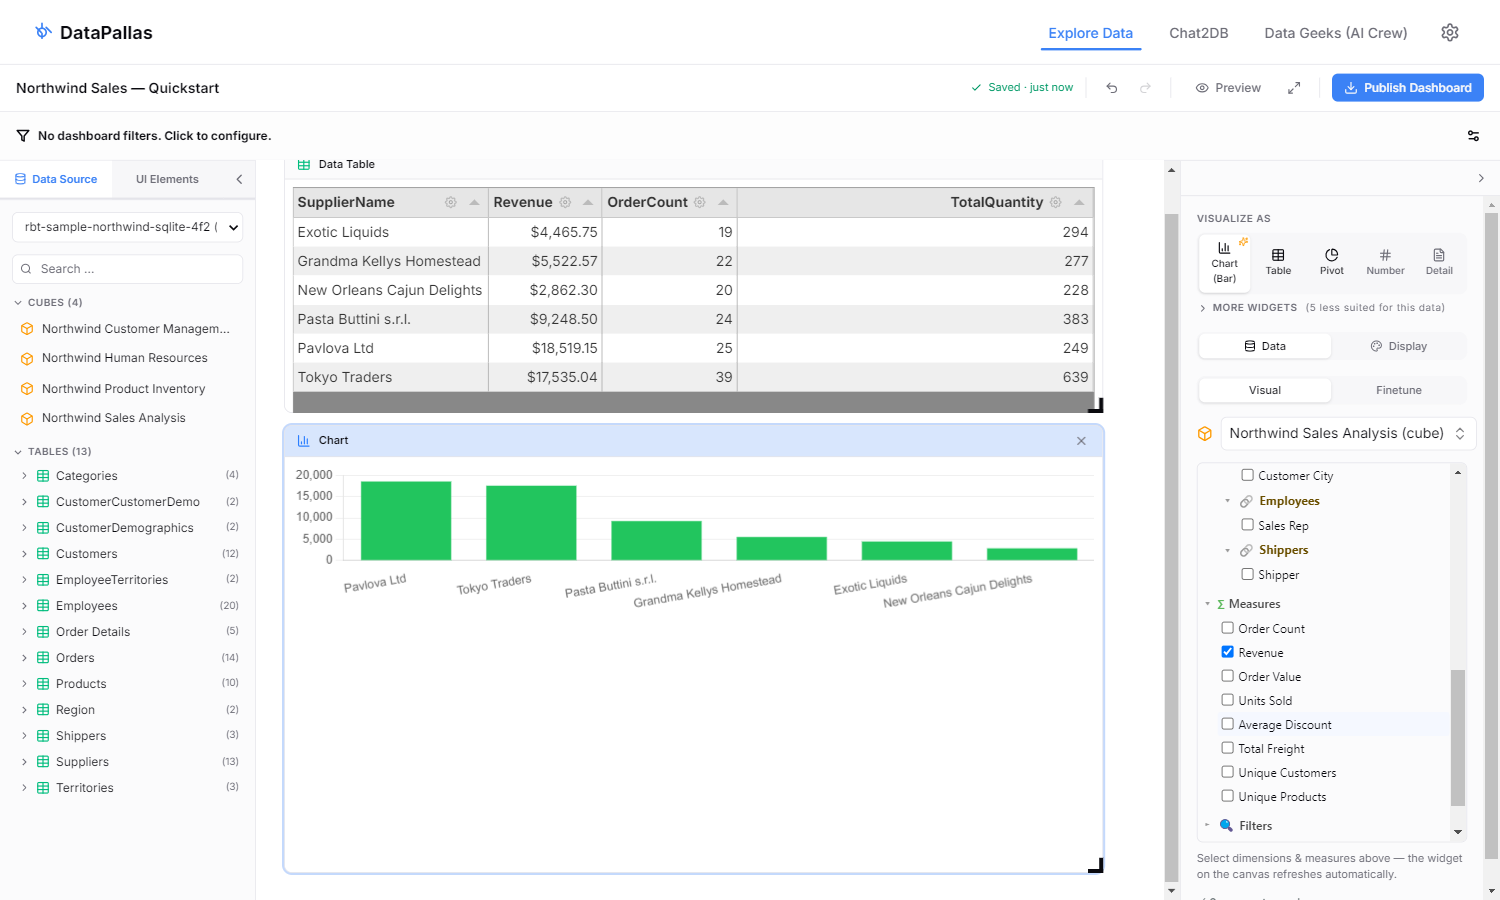The width and height of the screenshot is (1500, 900).
Task: Open the Northwind Sales Analysis cube selector
Action: pyautogui.click(x=1348, y=433)
